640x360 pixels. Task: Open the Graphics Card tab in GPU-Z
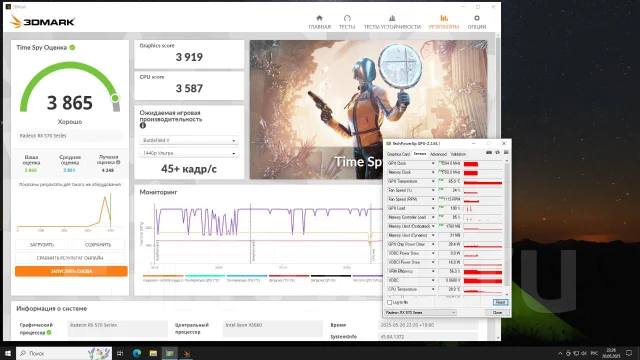click(x=398, y=154)
